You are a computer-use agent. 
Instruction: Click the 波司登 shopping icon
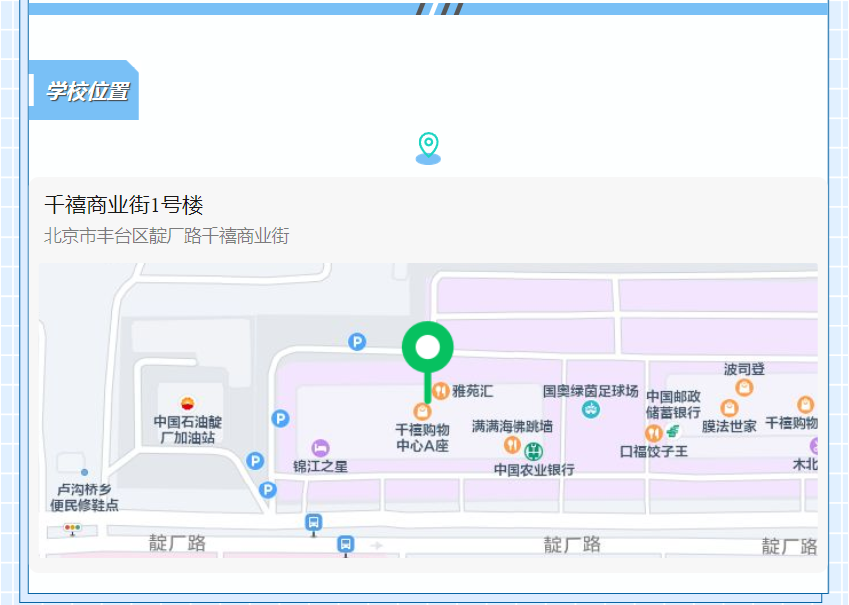click(744, 388)
